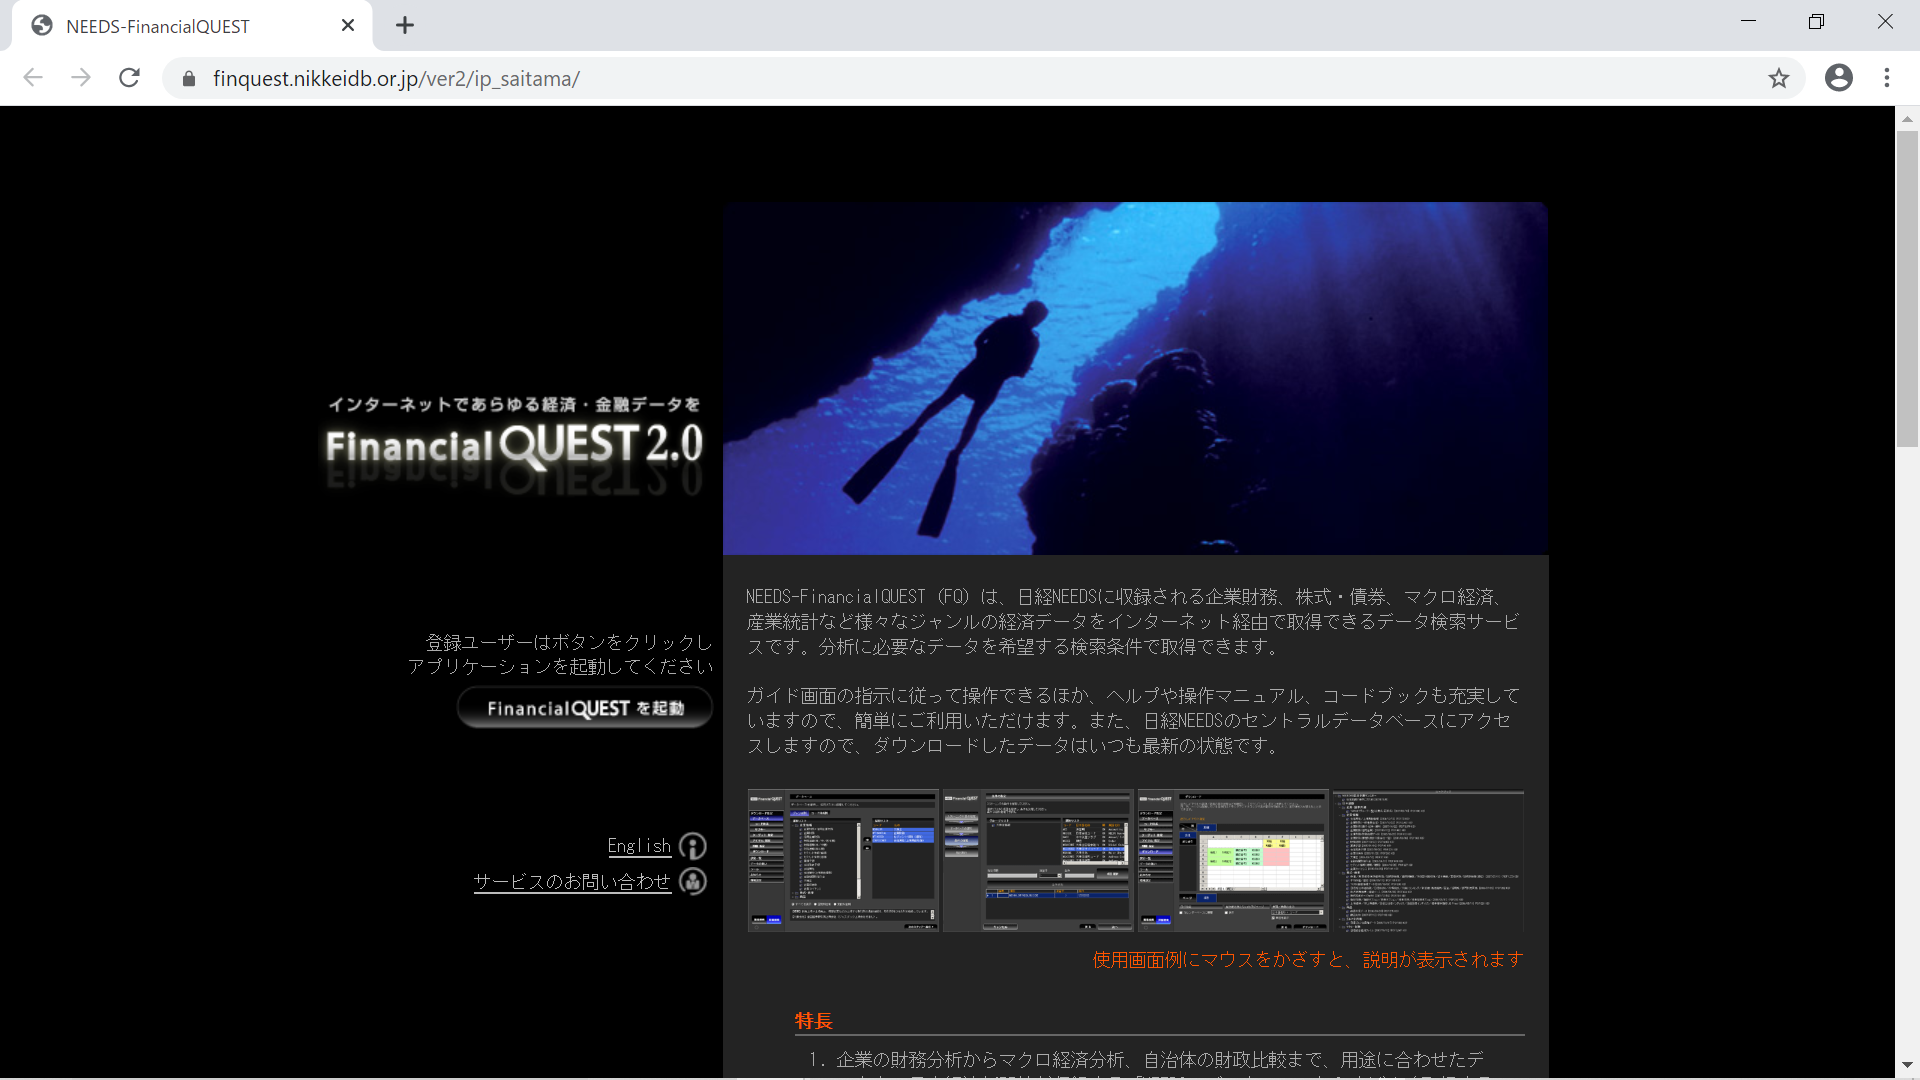Click the info icon next to English
The height and width of the screenshot is (1080, 1920).
[693, 846]
